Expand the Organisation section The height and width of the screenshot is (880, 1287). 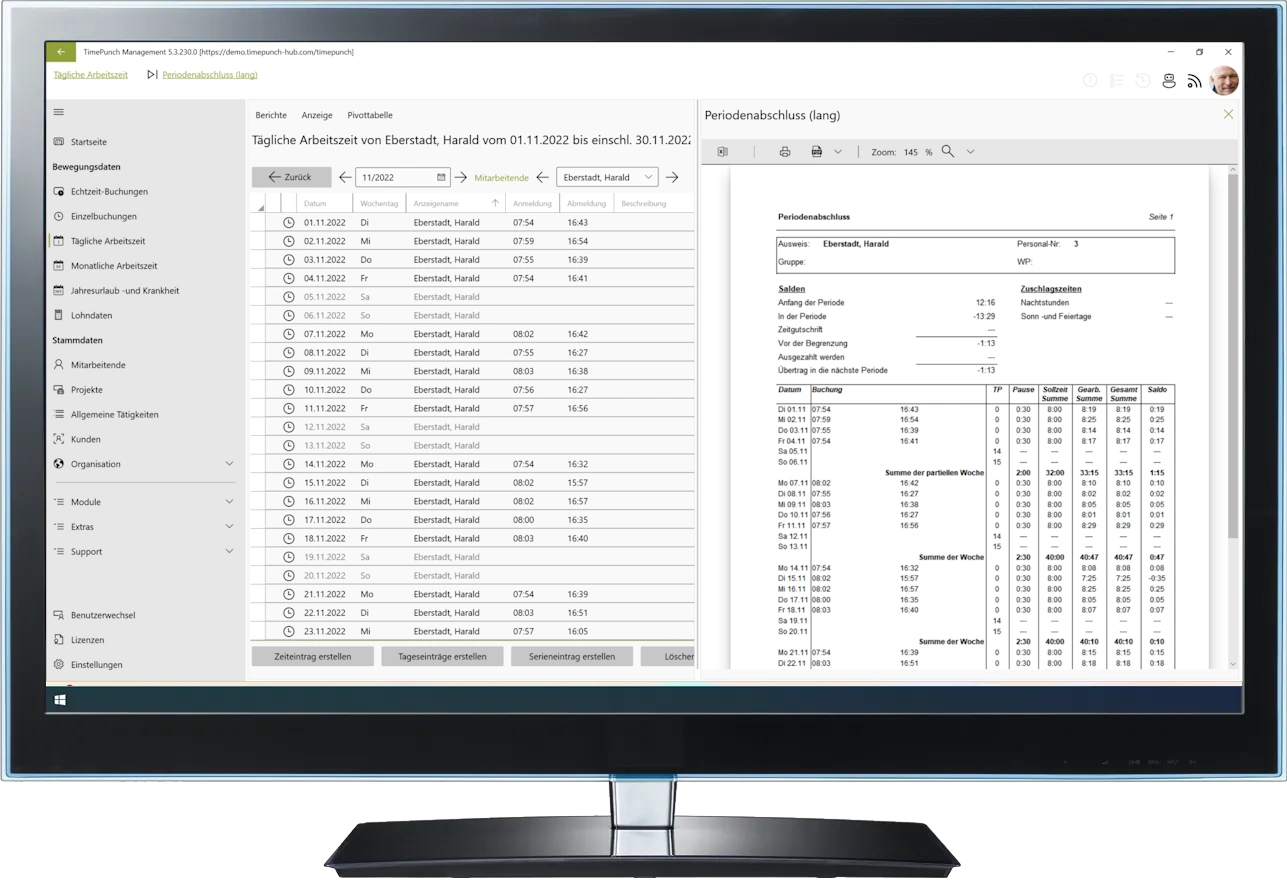coord(229,464)
